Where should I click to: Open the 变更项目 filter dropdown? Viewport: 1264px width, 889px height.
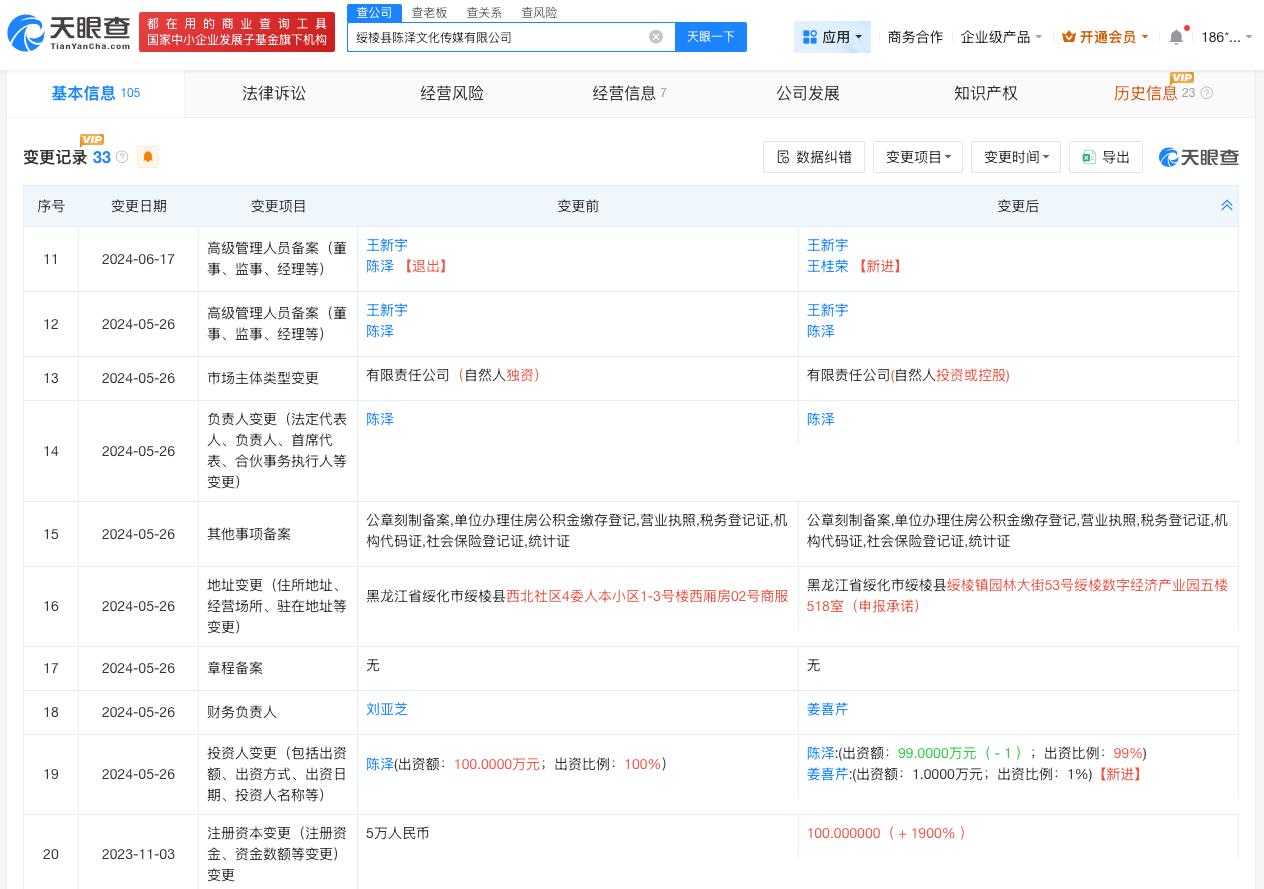(x=918, y=157)
